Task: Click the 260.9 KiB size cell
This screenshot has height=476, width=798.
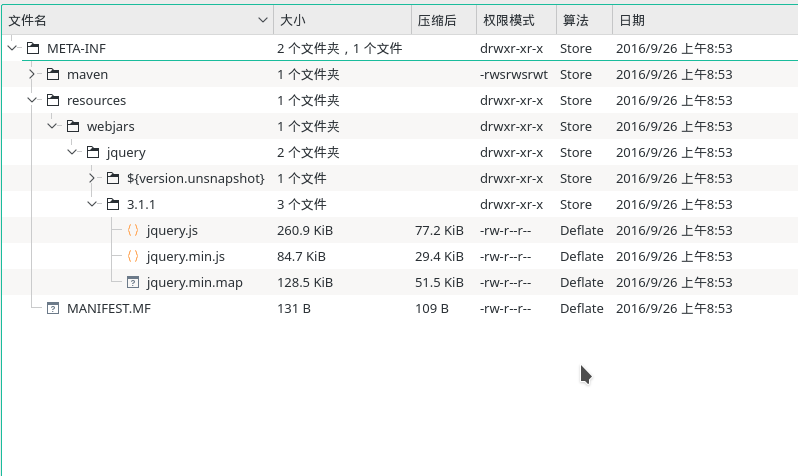Action: pyautogui.click(x=305, y=230)
